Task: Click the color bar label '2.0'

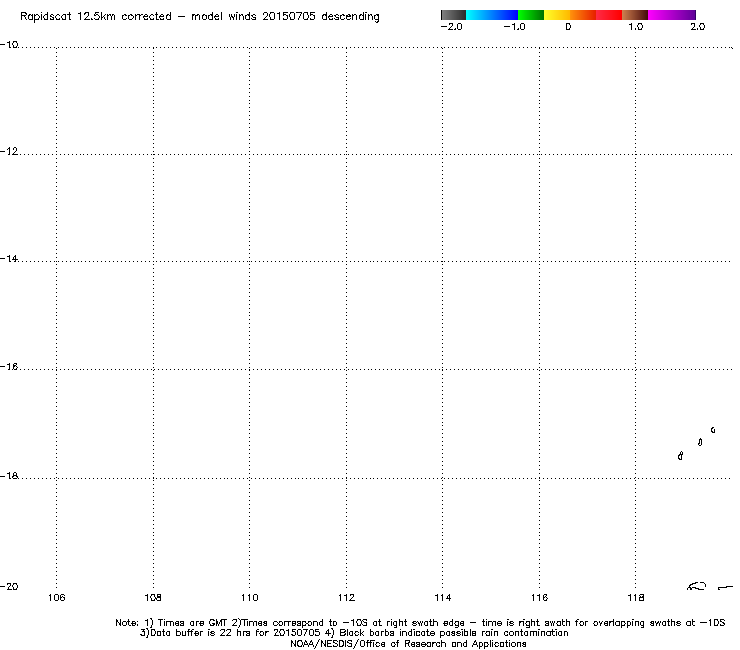Action: pyautogui.click(x=698, y=27)
